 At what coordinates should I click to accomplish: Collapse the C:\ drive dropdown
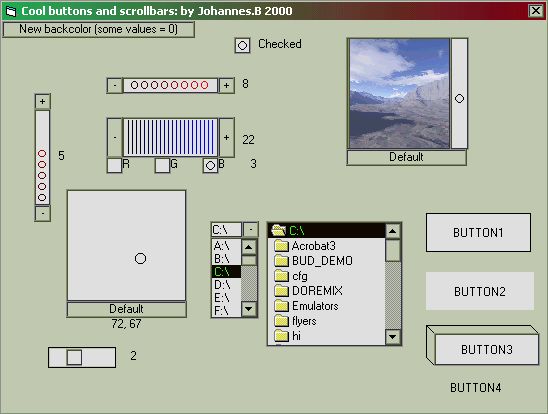click(251, 230)
